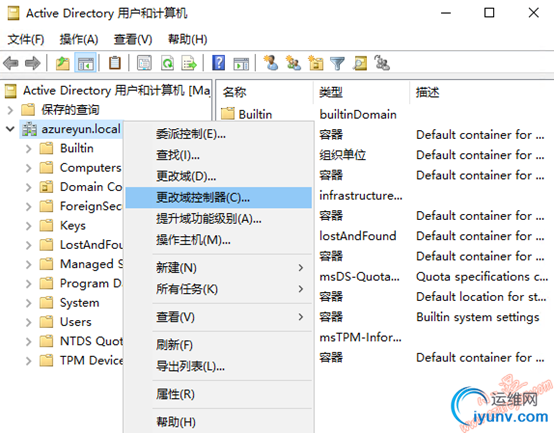Open 属性(R) from context menu
The width and height of the screenshot is (554, 433).
tap(219, 394)
